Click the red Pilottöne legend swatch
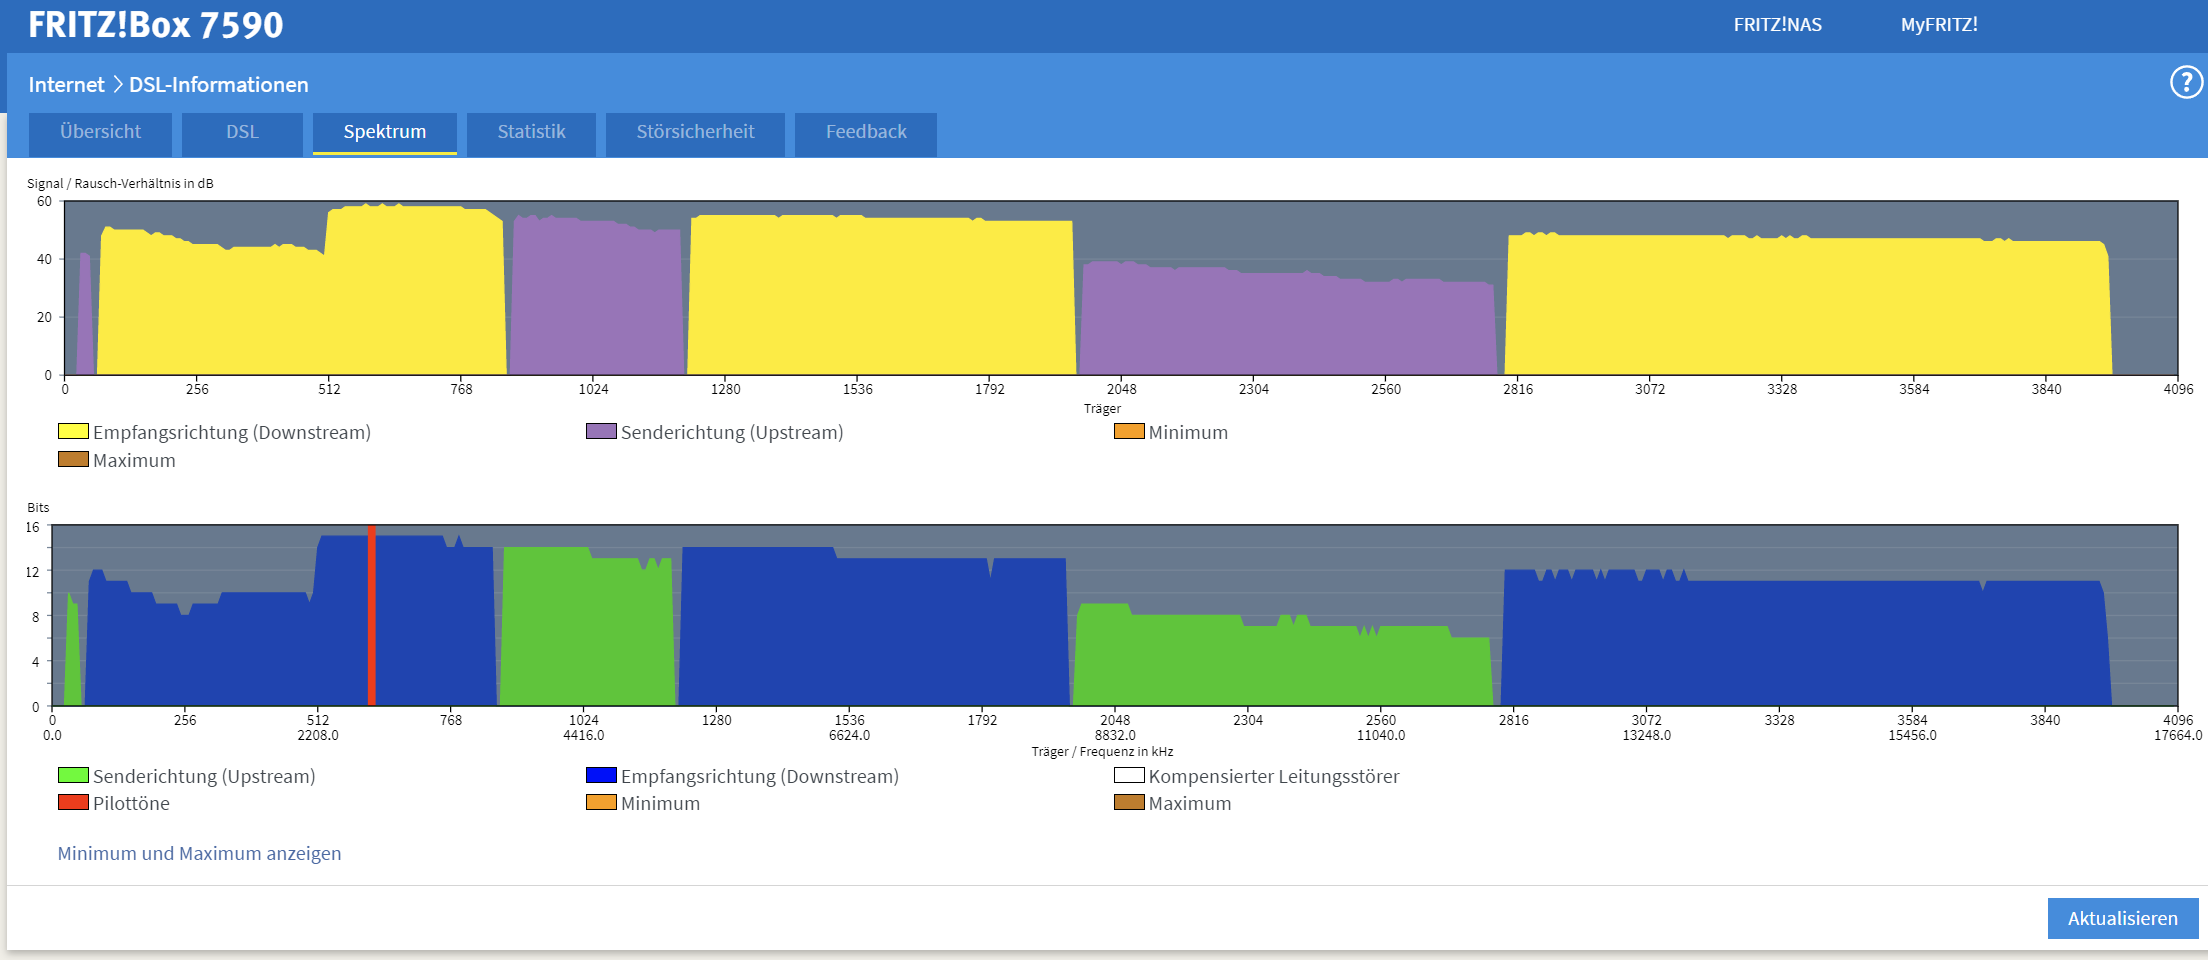 73,802
